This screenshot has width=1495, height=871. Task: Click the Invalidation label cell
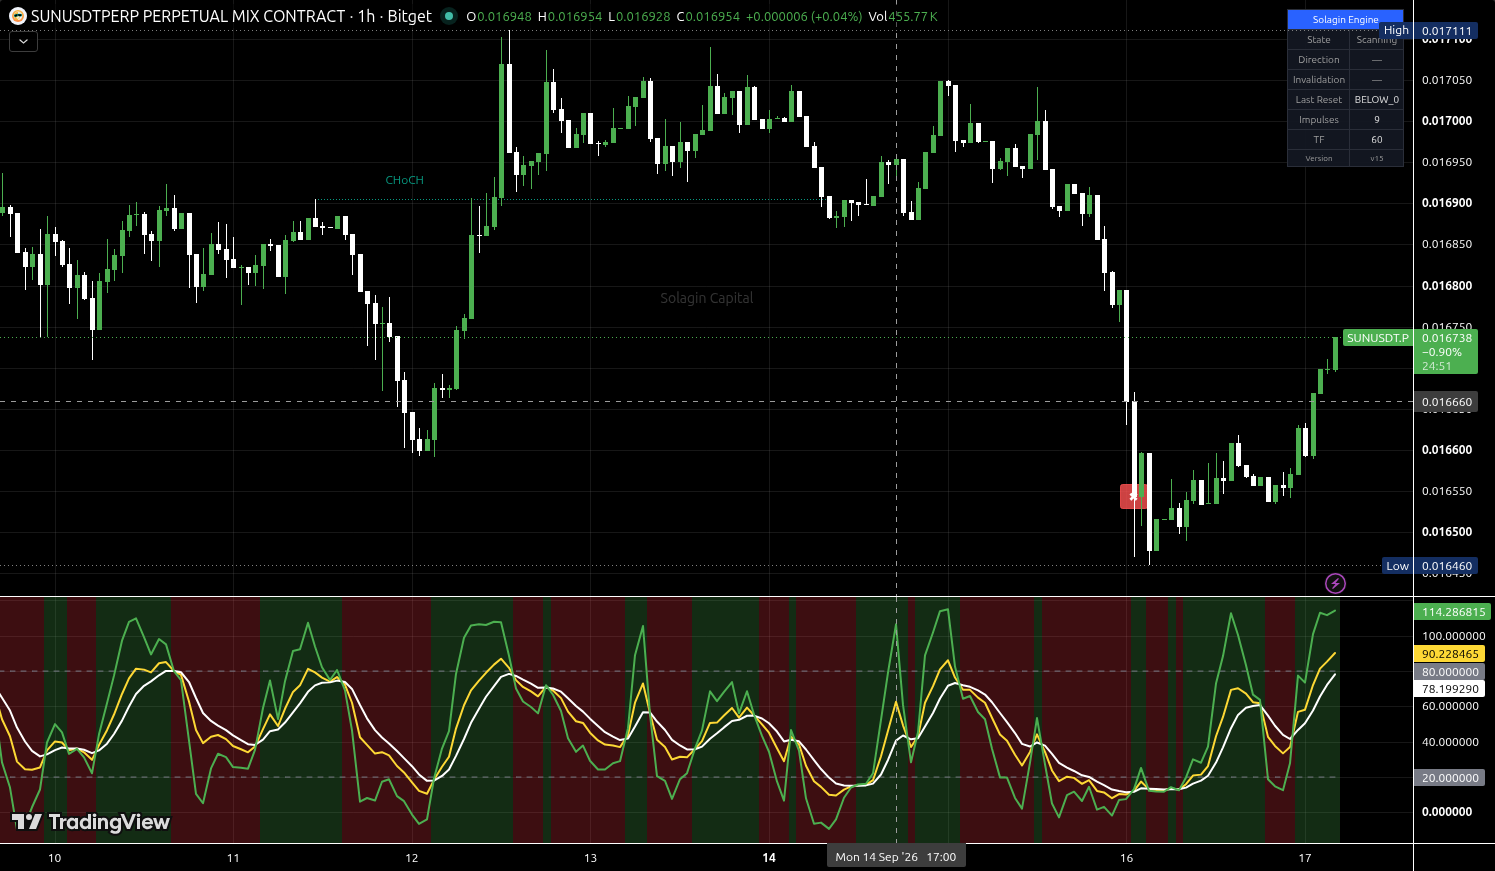(x=1318, y=79)
